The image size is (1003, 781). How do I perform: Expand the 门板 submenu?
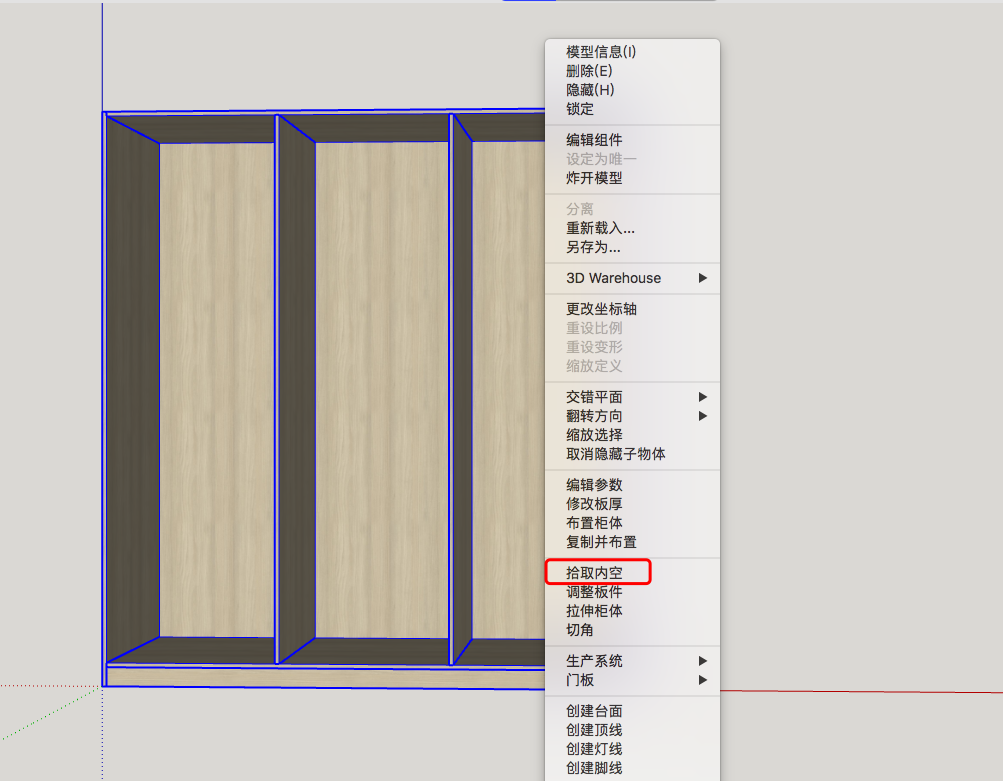(x=580, y=680)
